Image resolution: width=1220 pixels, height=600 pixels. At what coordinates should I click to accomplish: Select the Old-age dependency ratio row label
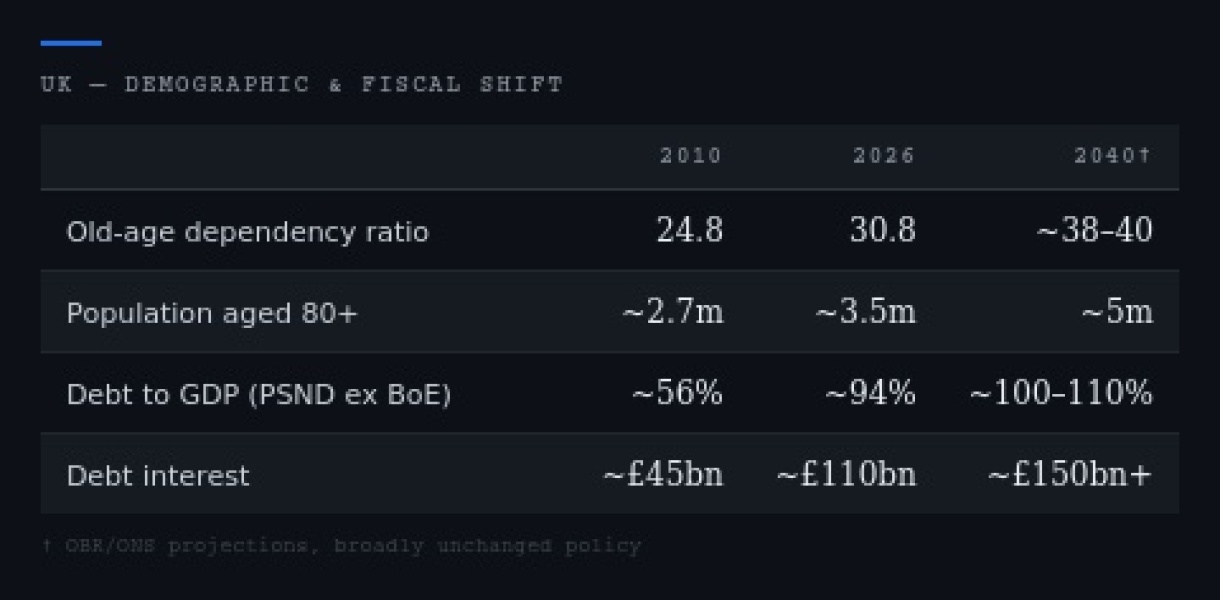(x=248, y=232)
